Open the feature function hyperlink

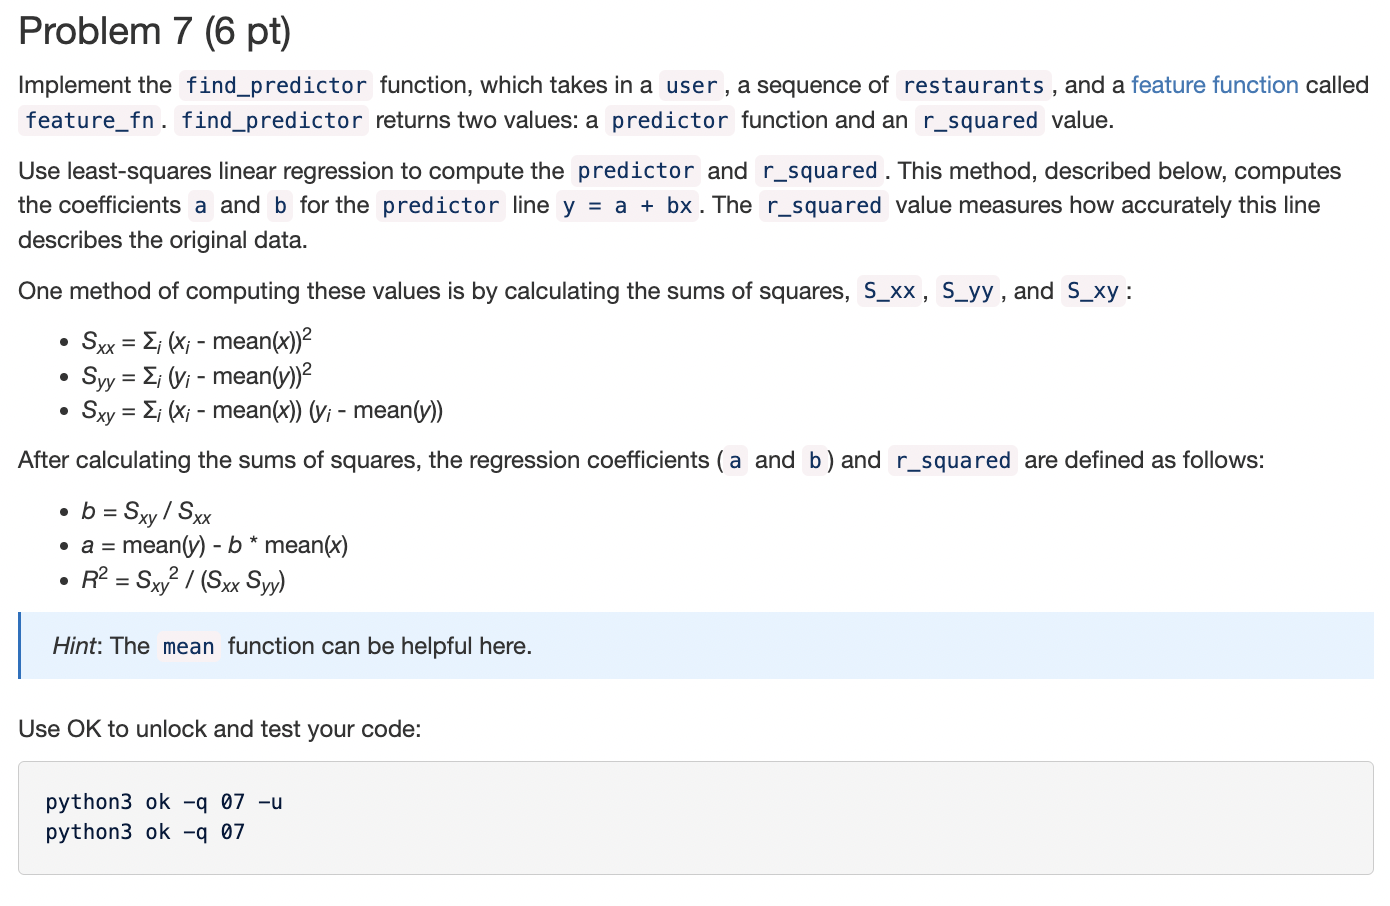tap(1215, 85)
